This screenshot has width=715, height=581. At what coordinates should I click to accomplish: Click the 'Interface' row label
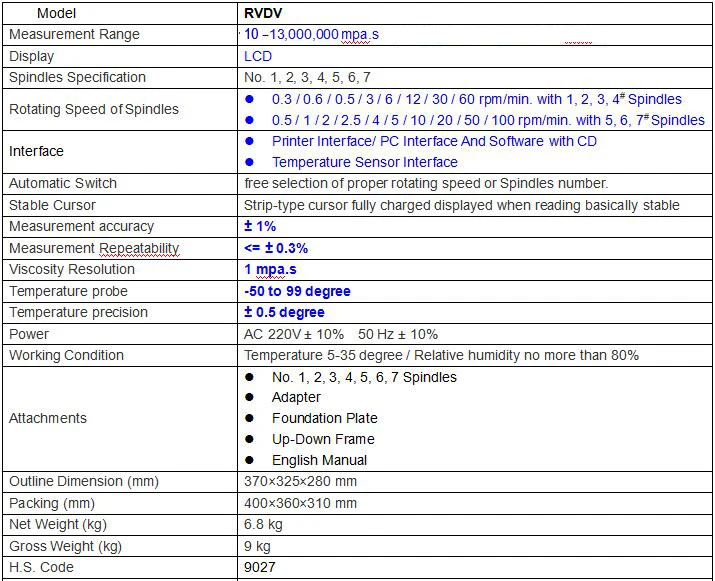click(36, 151)
